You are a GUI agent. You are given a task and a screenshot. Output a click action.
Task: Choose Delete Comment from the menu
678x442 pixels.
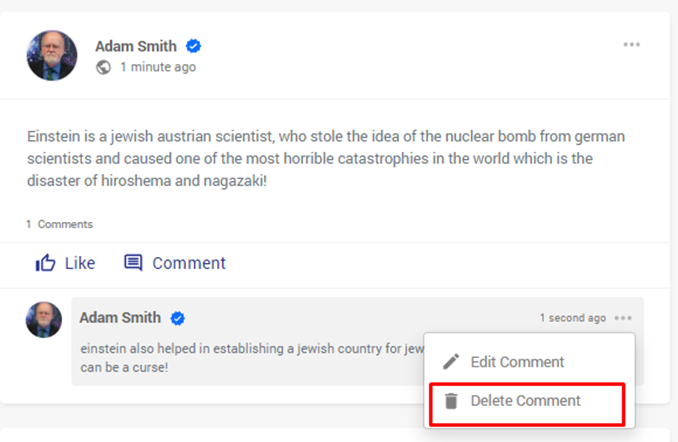pyautogui.click(x=525, y=401)
